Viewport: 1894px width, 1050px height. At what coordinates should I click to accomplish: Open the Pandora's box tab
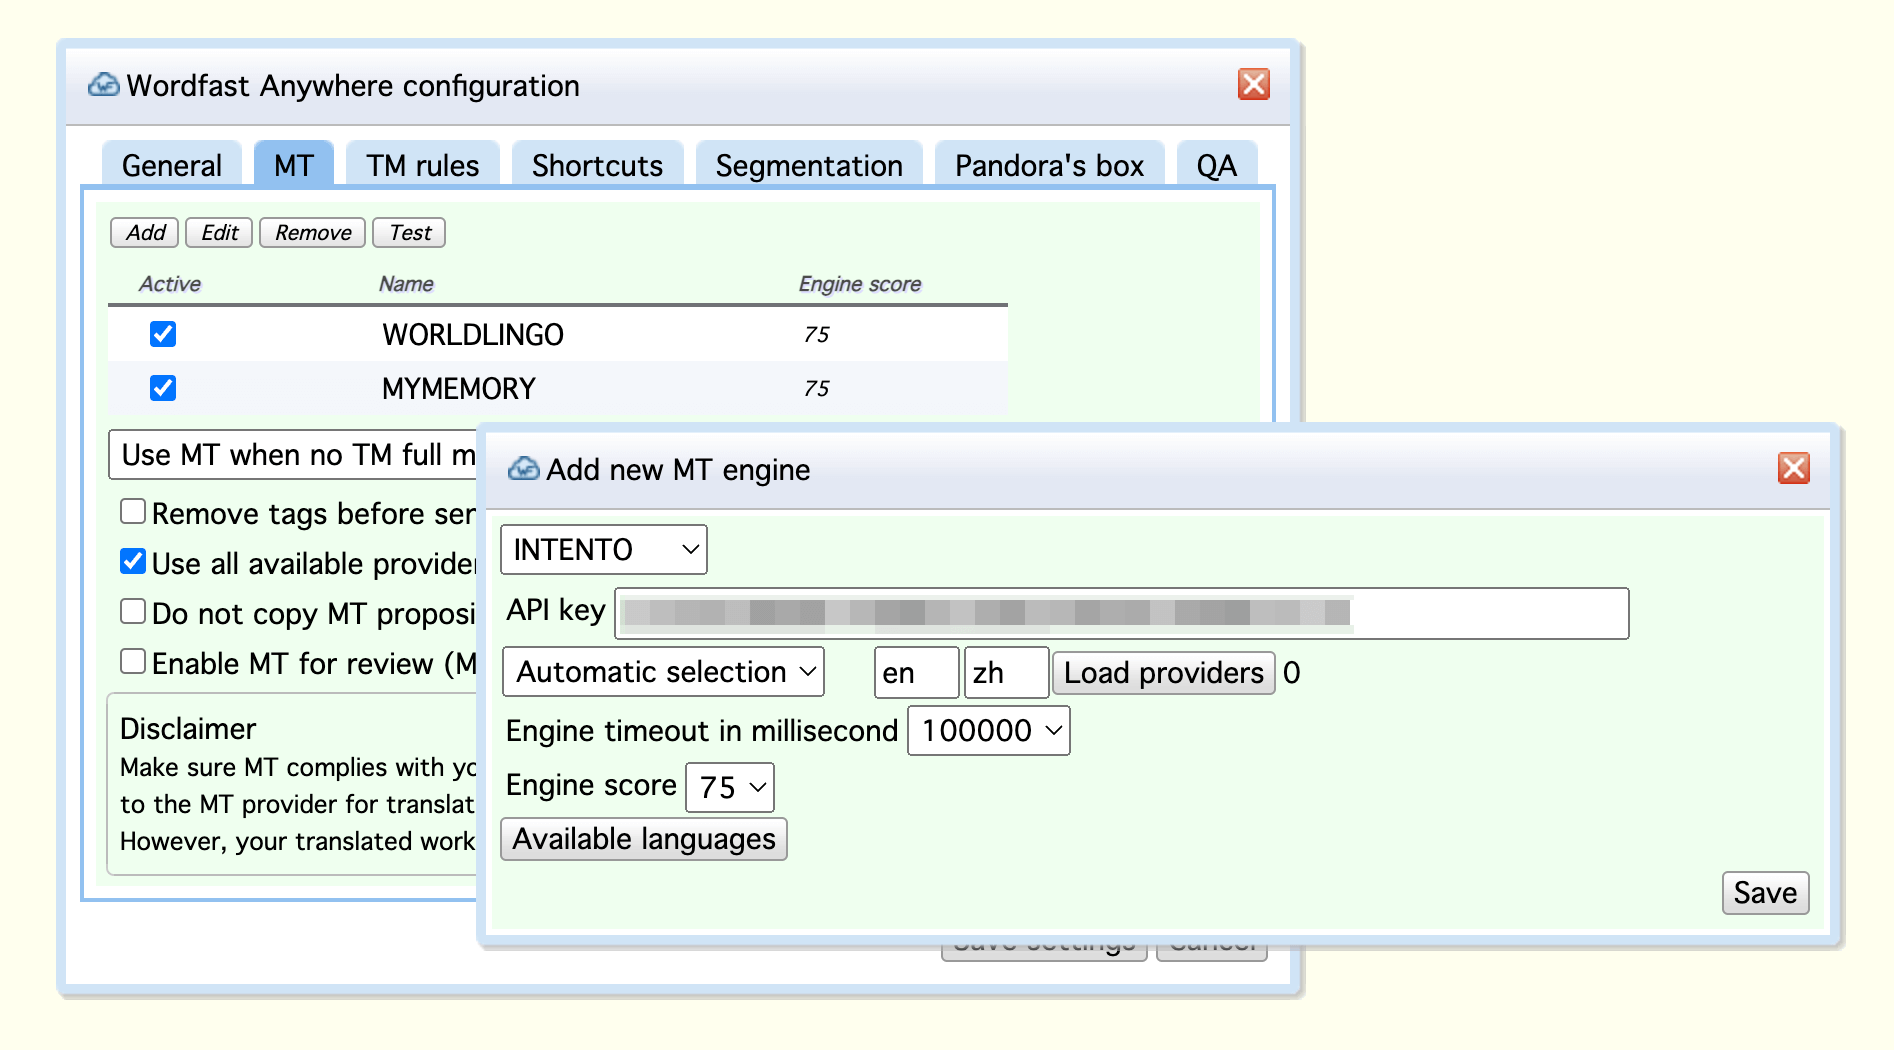[1049, 165]
